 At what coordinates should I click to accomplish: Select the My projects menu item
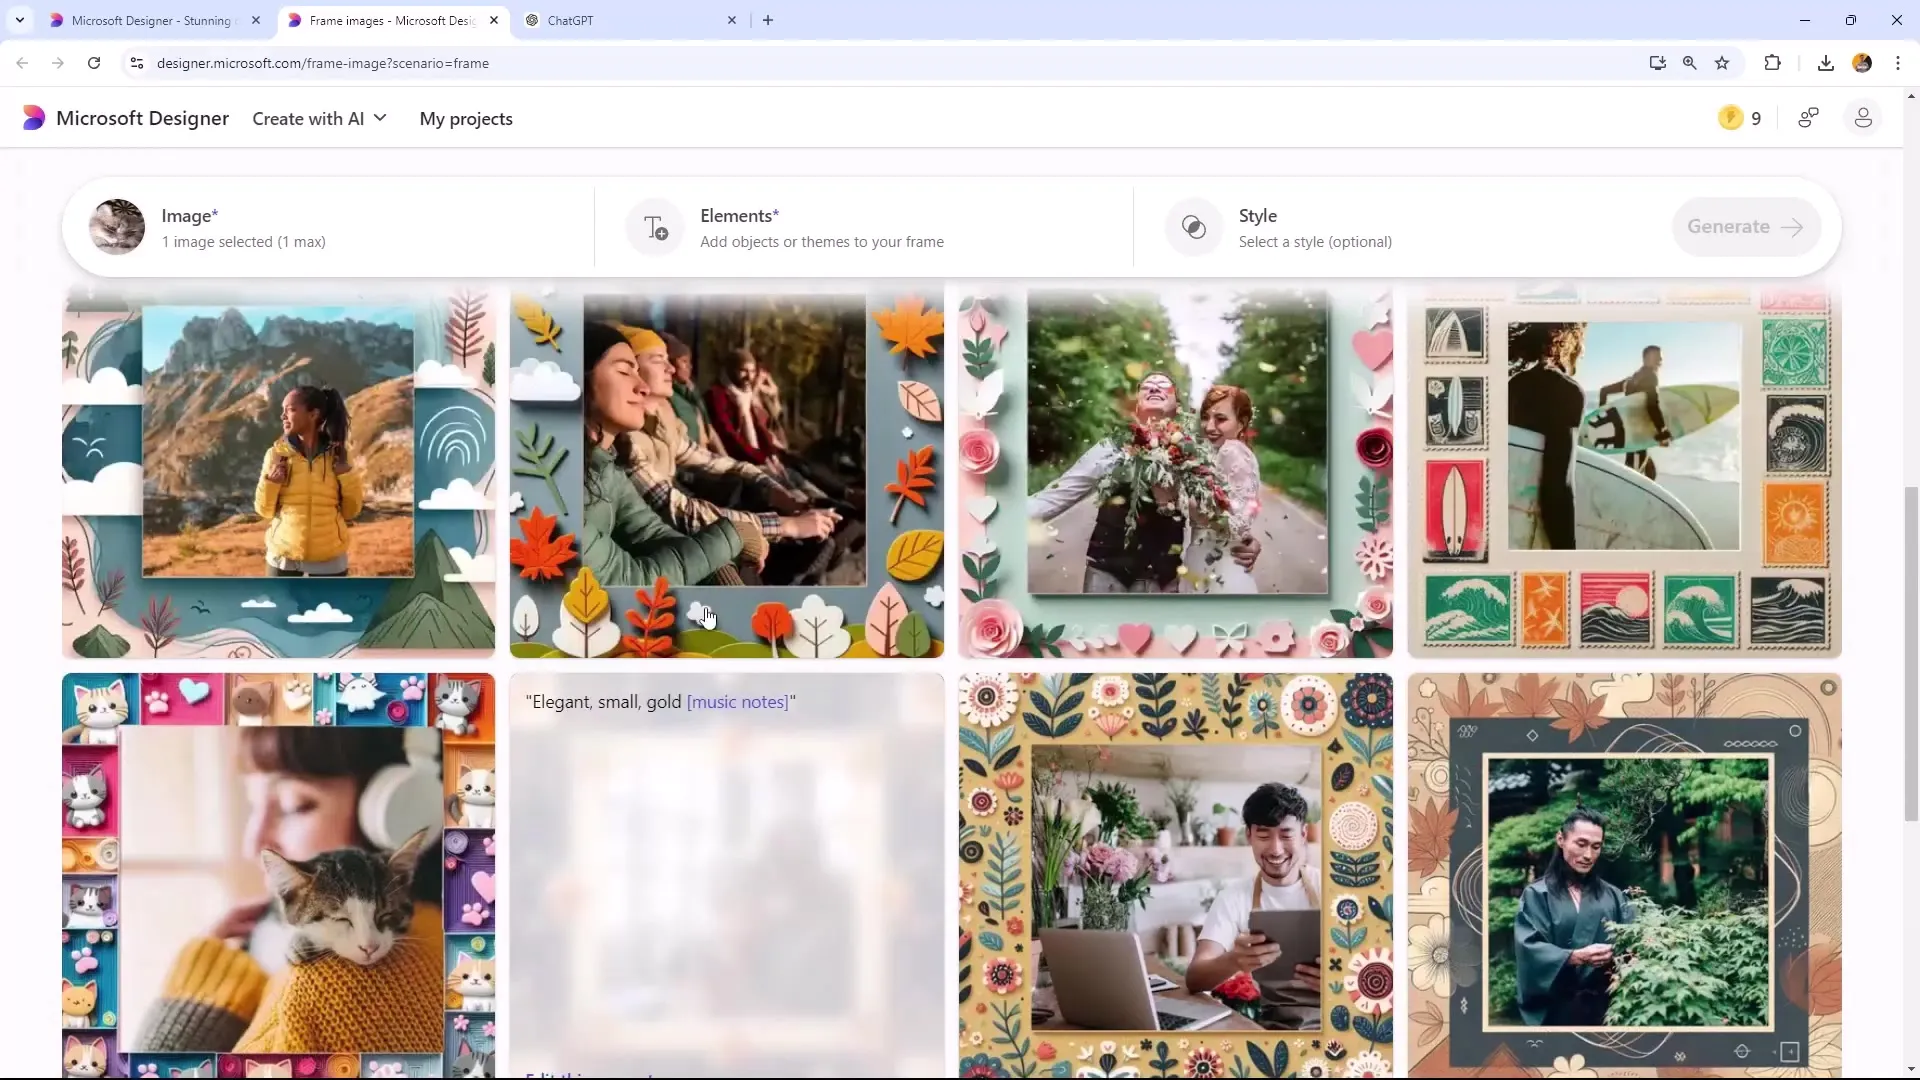pyautogui.click(x=465, y=119)
